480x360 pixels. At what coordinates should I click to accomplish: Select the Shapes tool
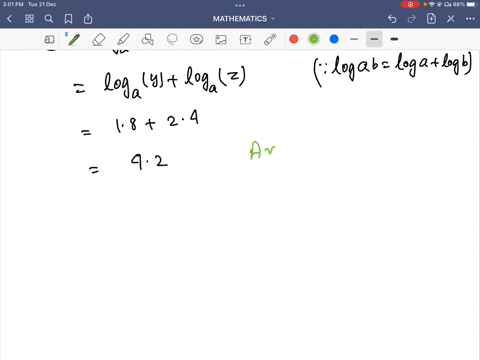pos(148,39)
